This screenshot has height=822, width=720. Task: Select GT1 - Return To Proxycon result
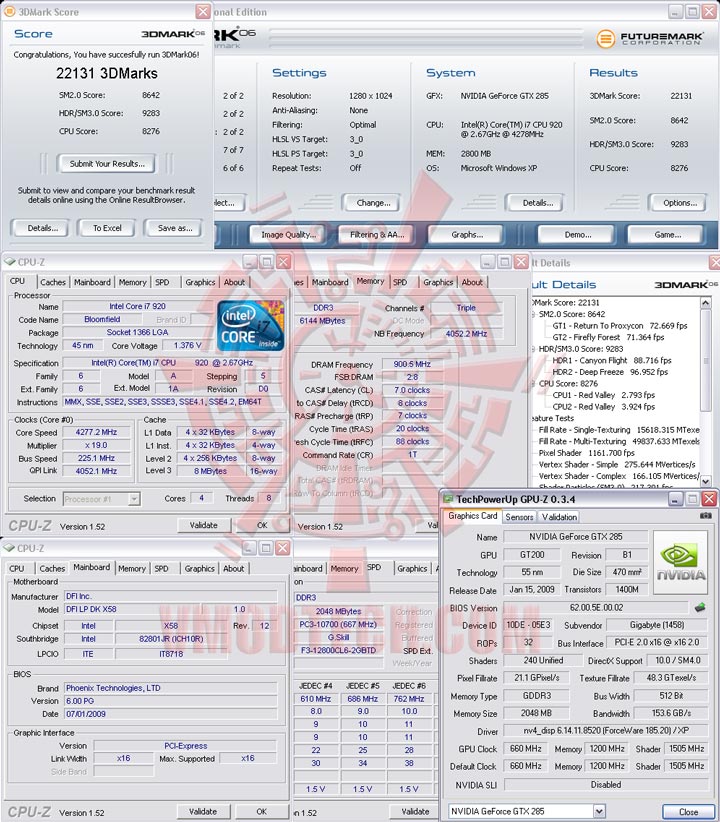pyautogui.click(x=619, y=326)
